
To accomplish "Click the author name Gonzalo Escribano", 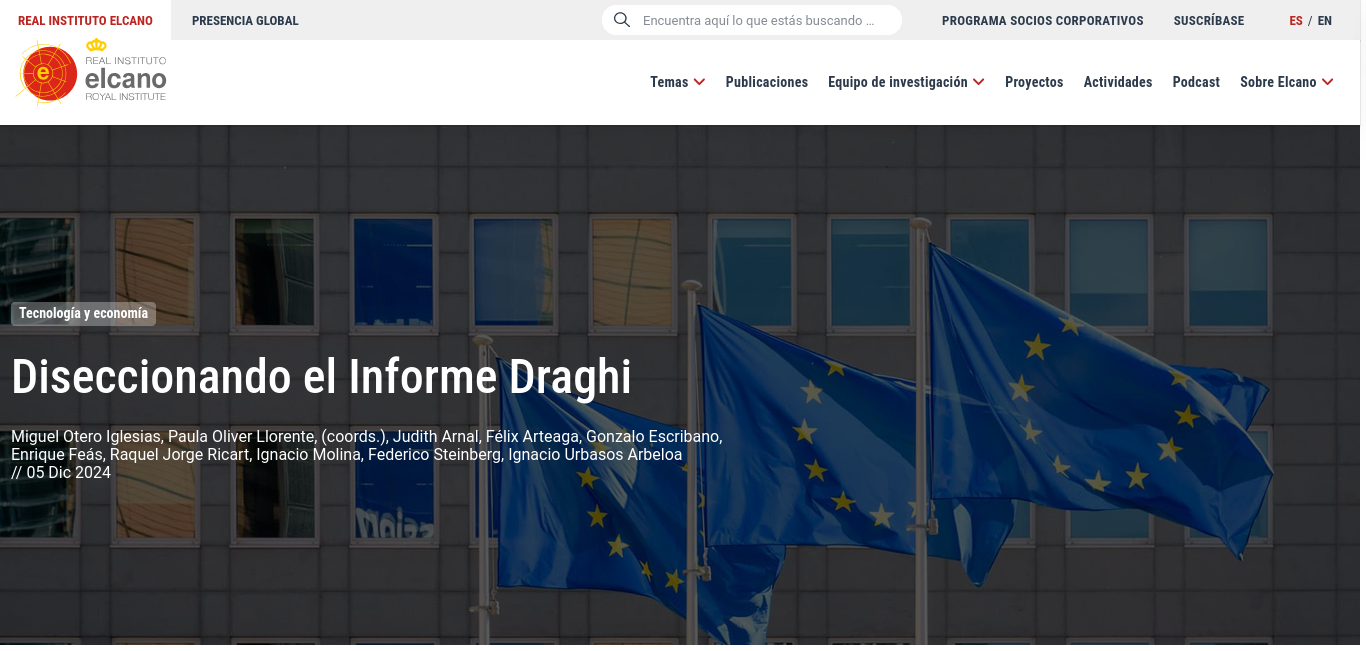I will [x=652, y=436].
